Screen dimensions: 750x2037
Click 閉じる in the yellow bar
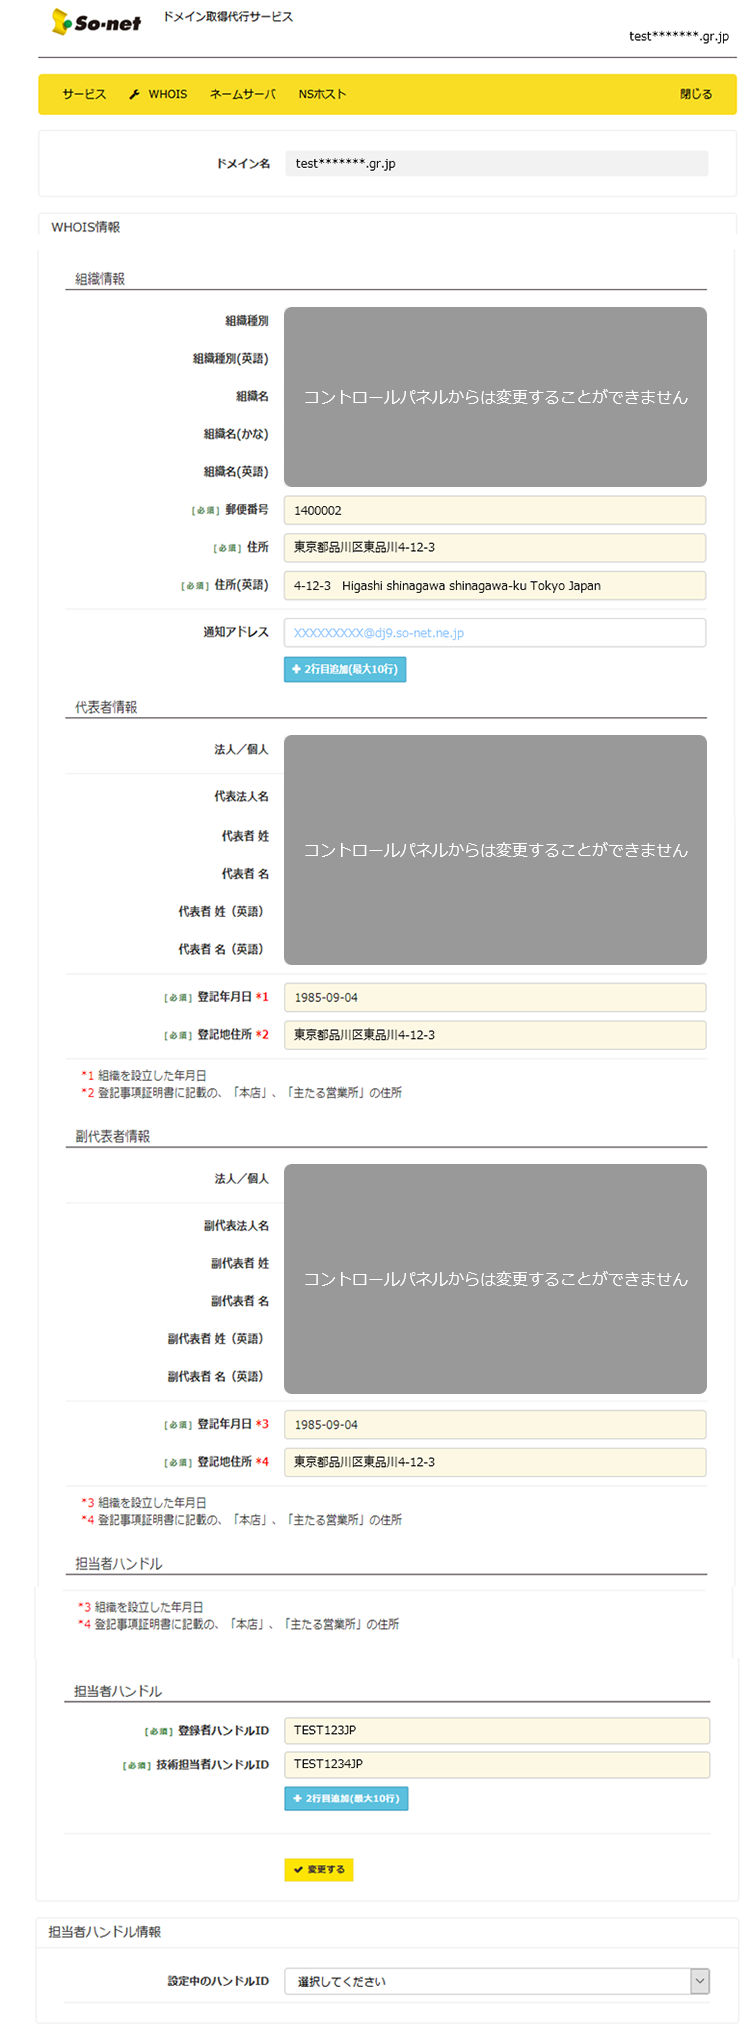tap(696, 94)
